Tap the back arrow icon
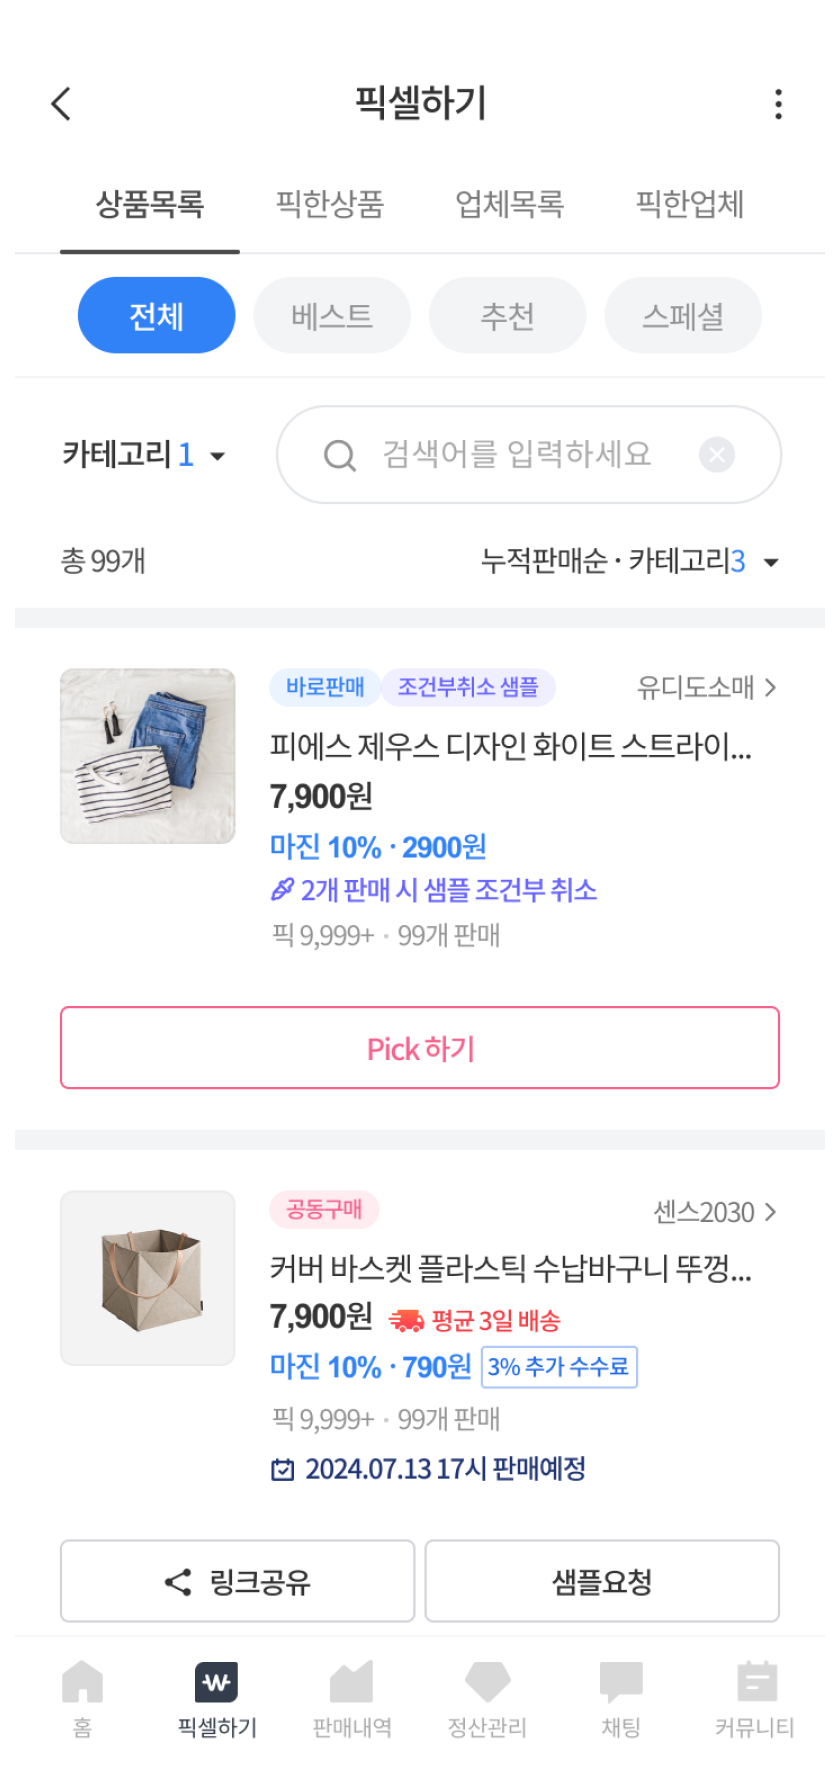The image size is (840, 1785). [62, 103]
